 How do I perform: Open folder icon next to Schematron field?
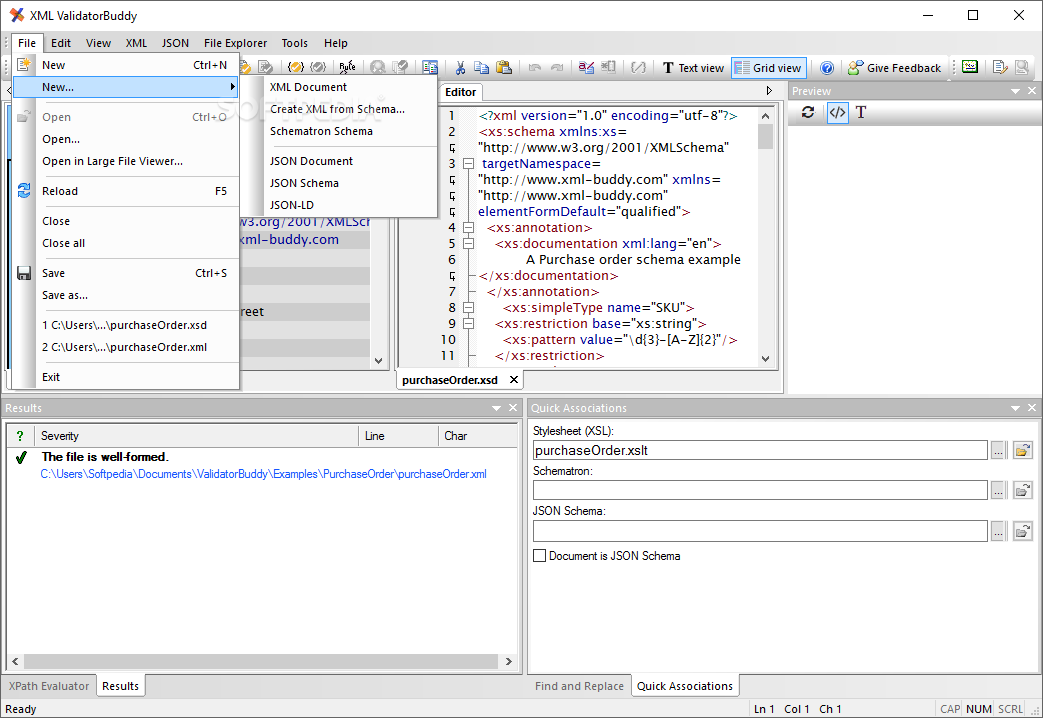(x=1022, y=490)
